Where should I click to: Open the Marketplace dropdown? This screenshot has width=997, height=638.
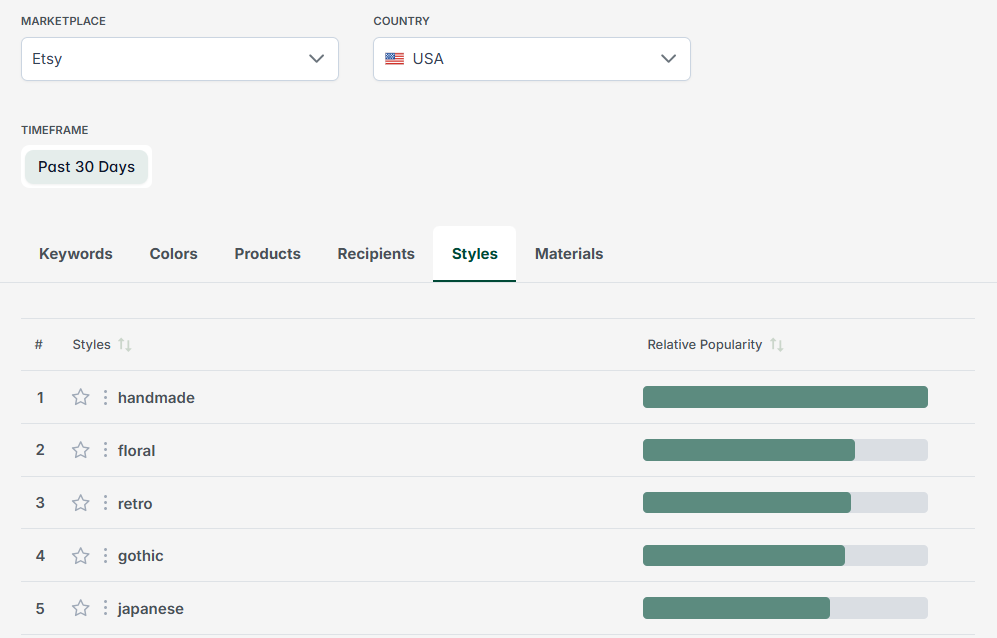(x=179, y=59)
